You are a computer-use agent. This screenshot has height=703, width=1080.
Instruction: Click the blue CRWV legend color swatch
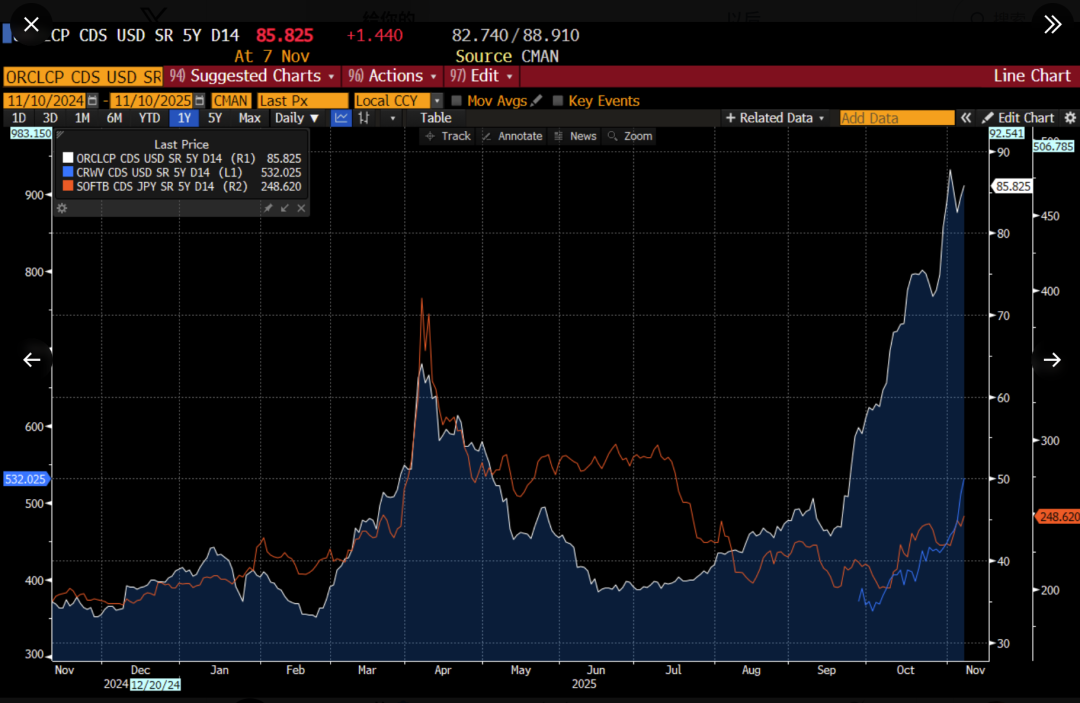pyautogui.click(x=68, y=172)
